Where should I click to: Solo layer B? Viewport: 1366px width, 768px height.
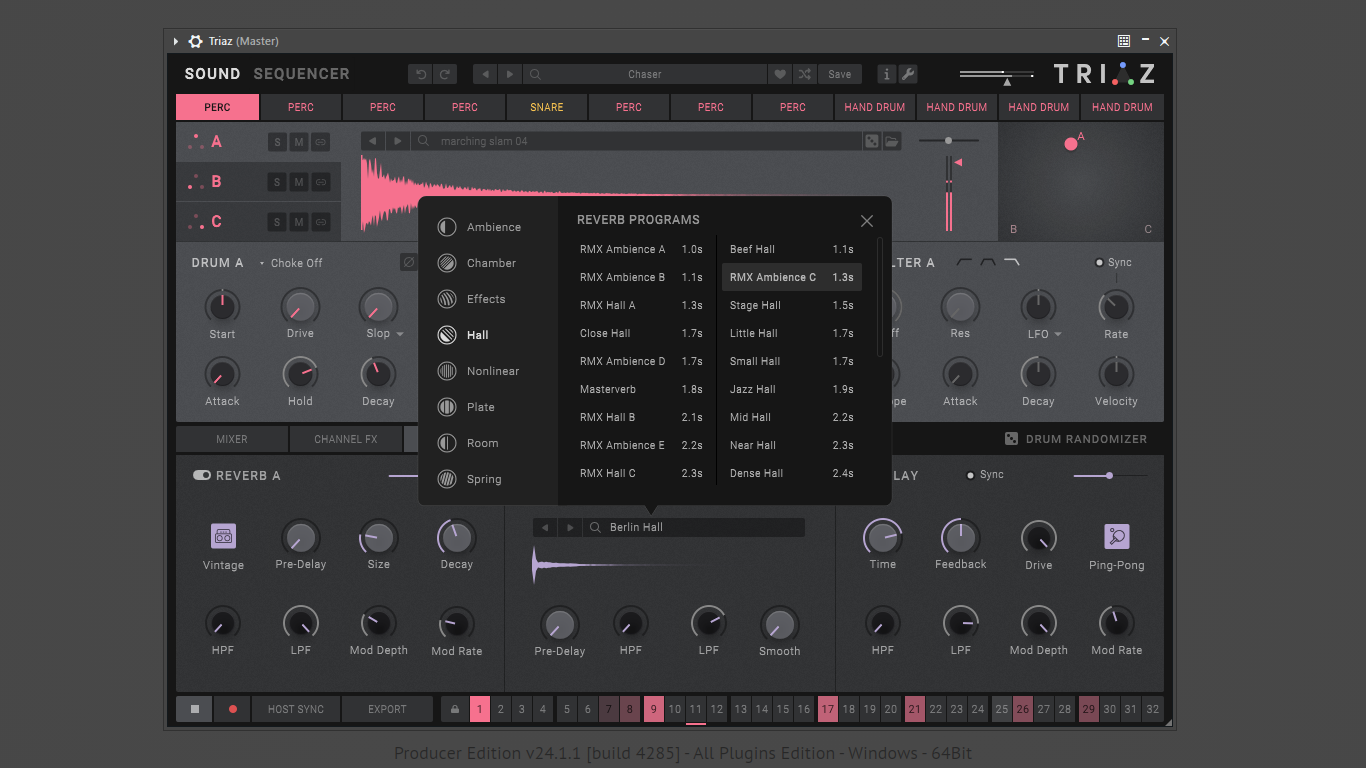click(x=277, y=182)
